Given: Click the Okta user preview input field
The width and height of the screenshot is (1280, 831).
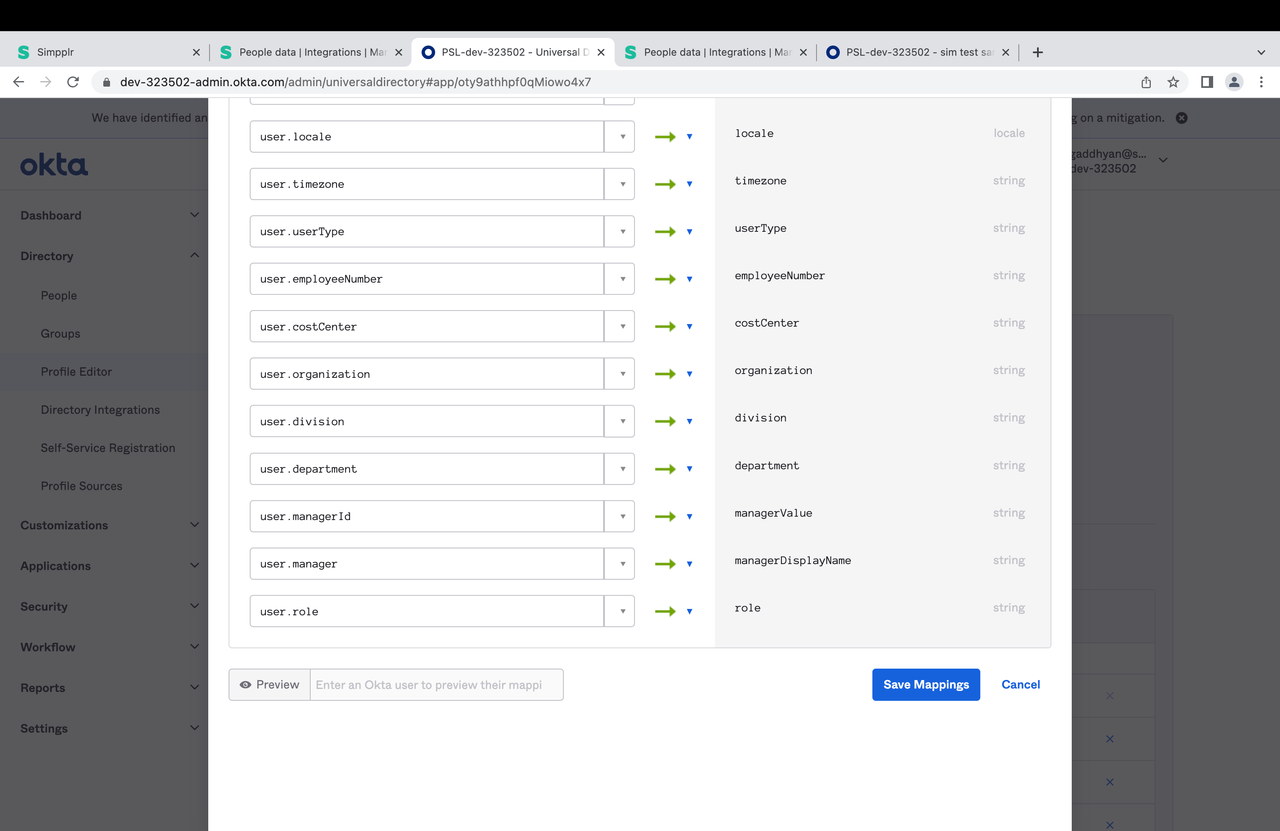Looking at the screenshot, I should coord(437,684).
